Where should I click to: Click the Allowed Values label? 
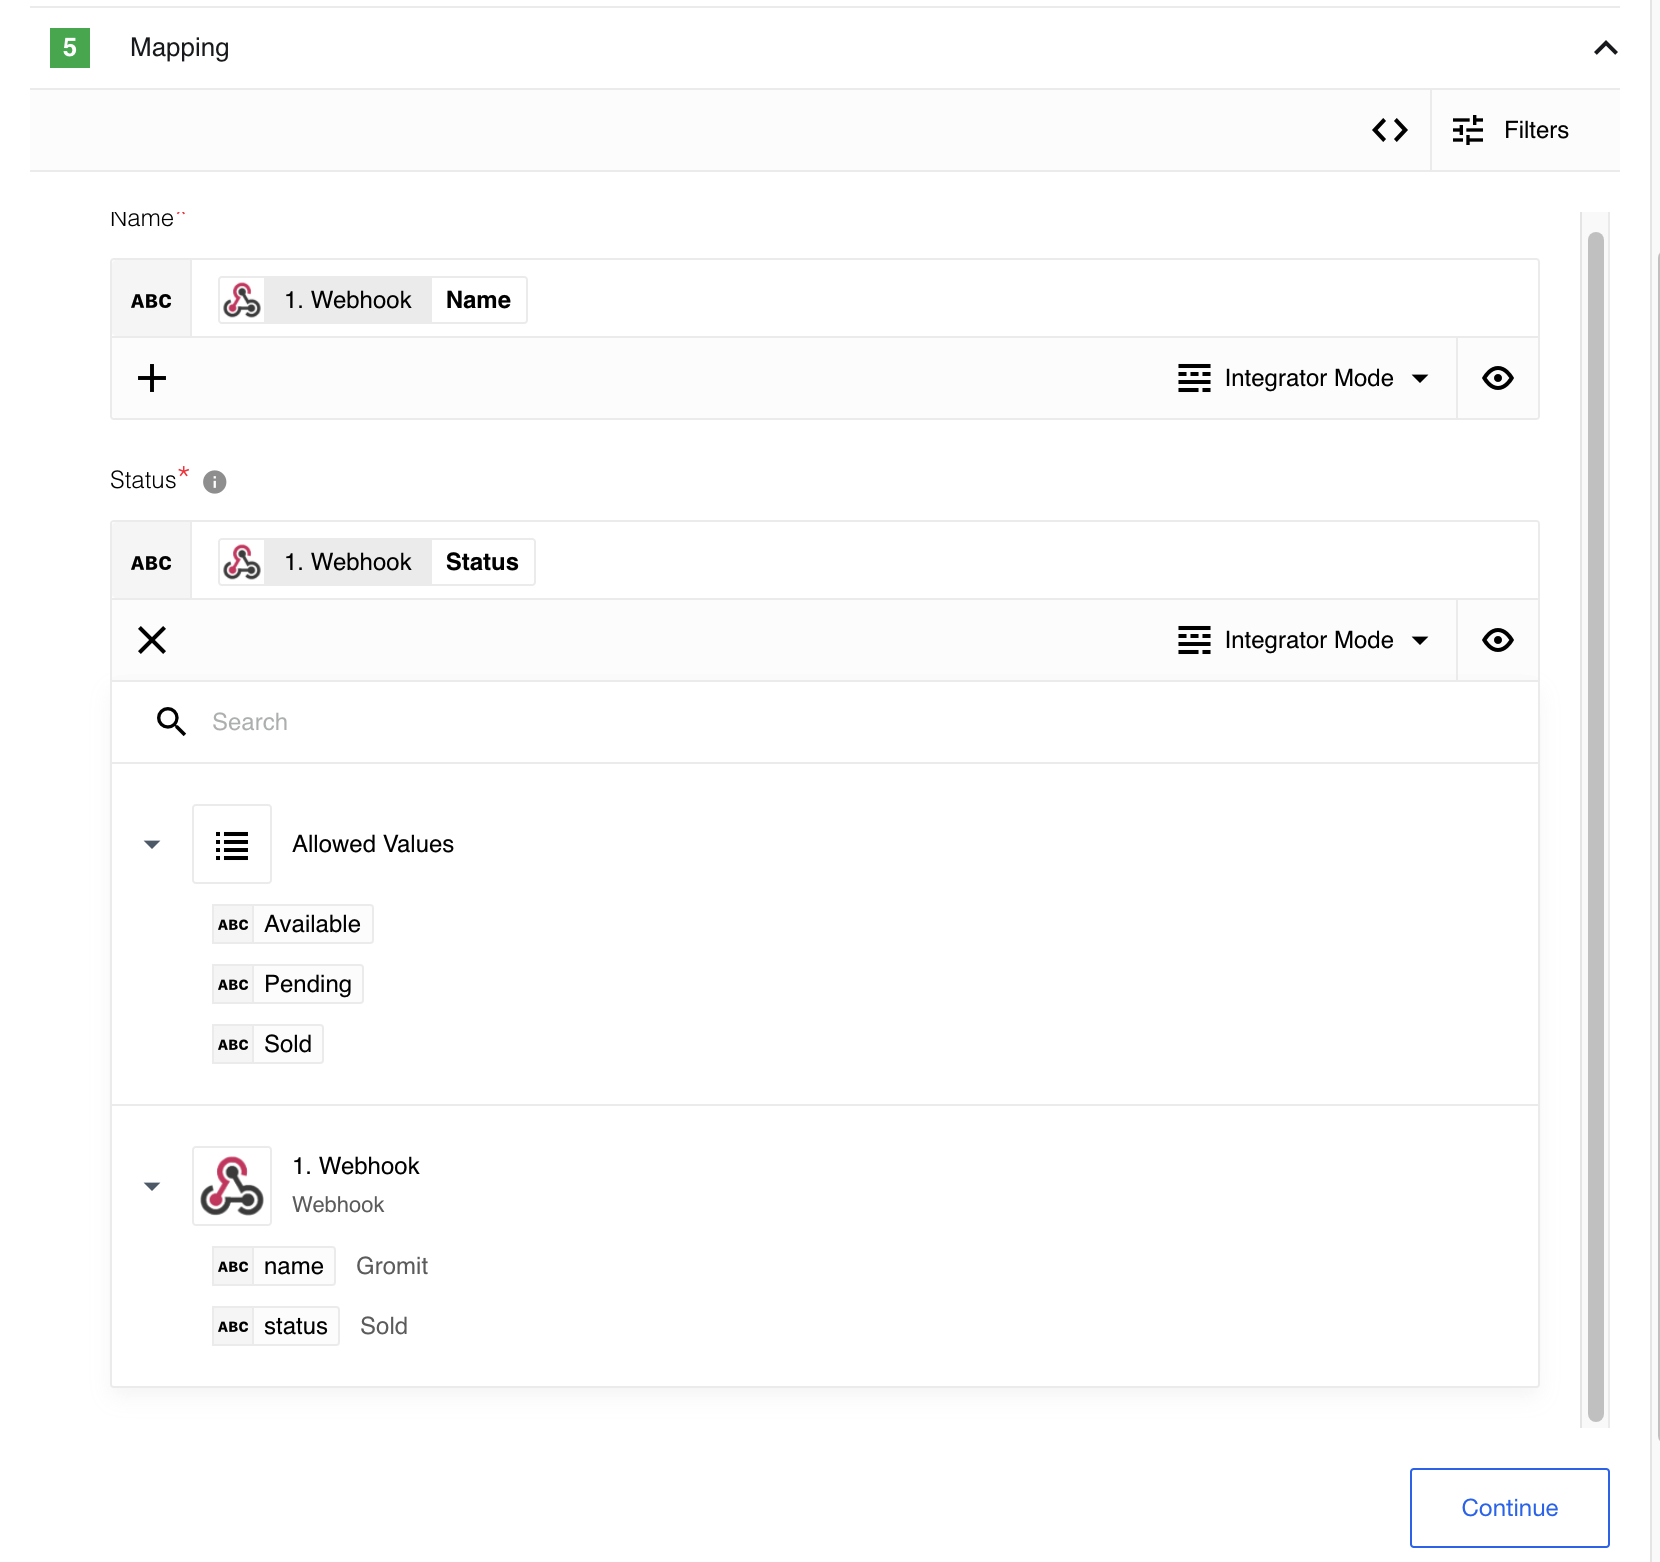(373, 844)
